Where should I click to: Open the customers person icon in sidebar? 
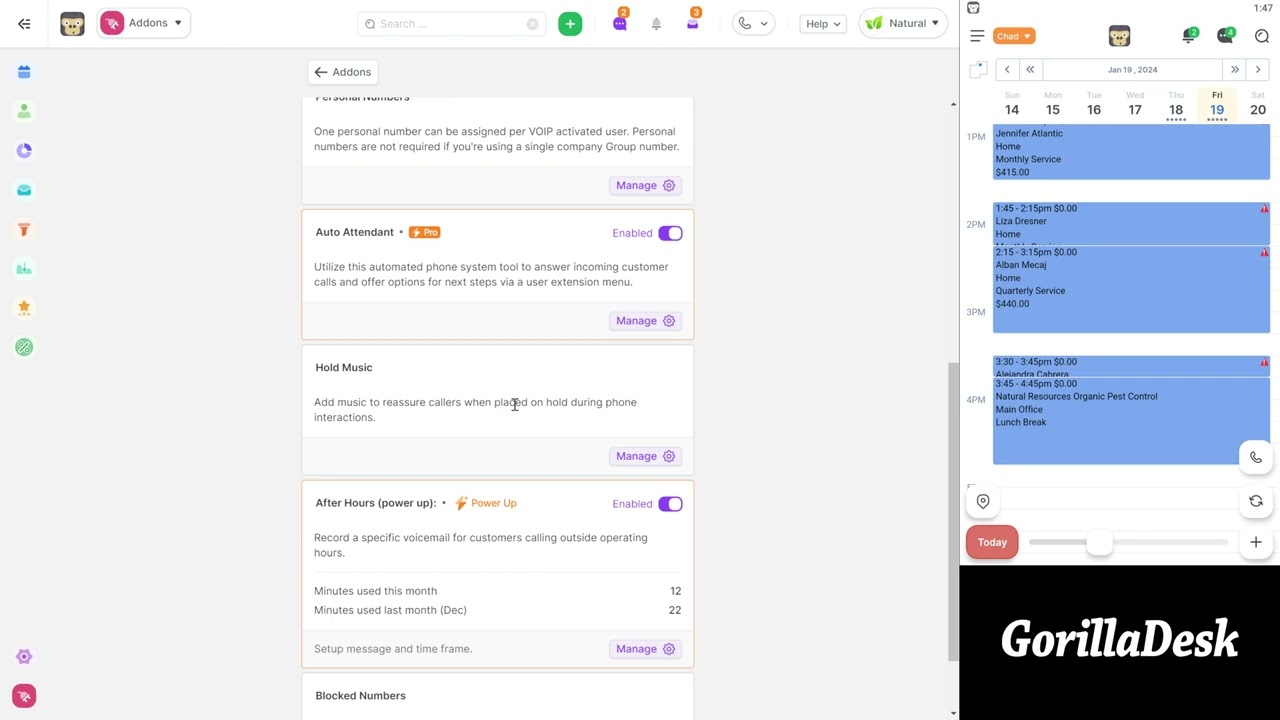click(24, 111)
